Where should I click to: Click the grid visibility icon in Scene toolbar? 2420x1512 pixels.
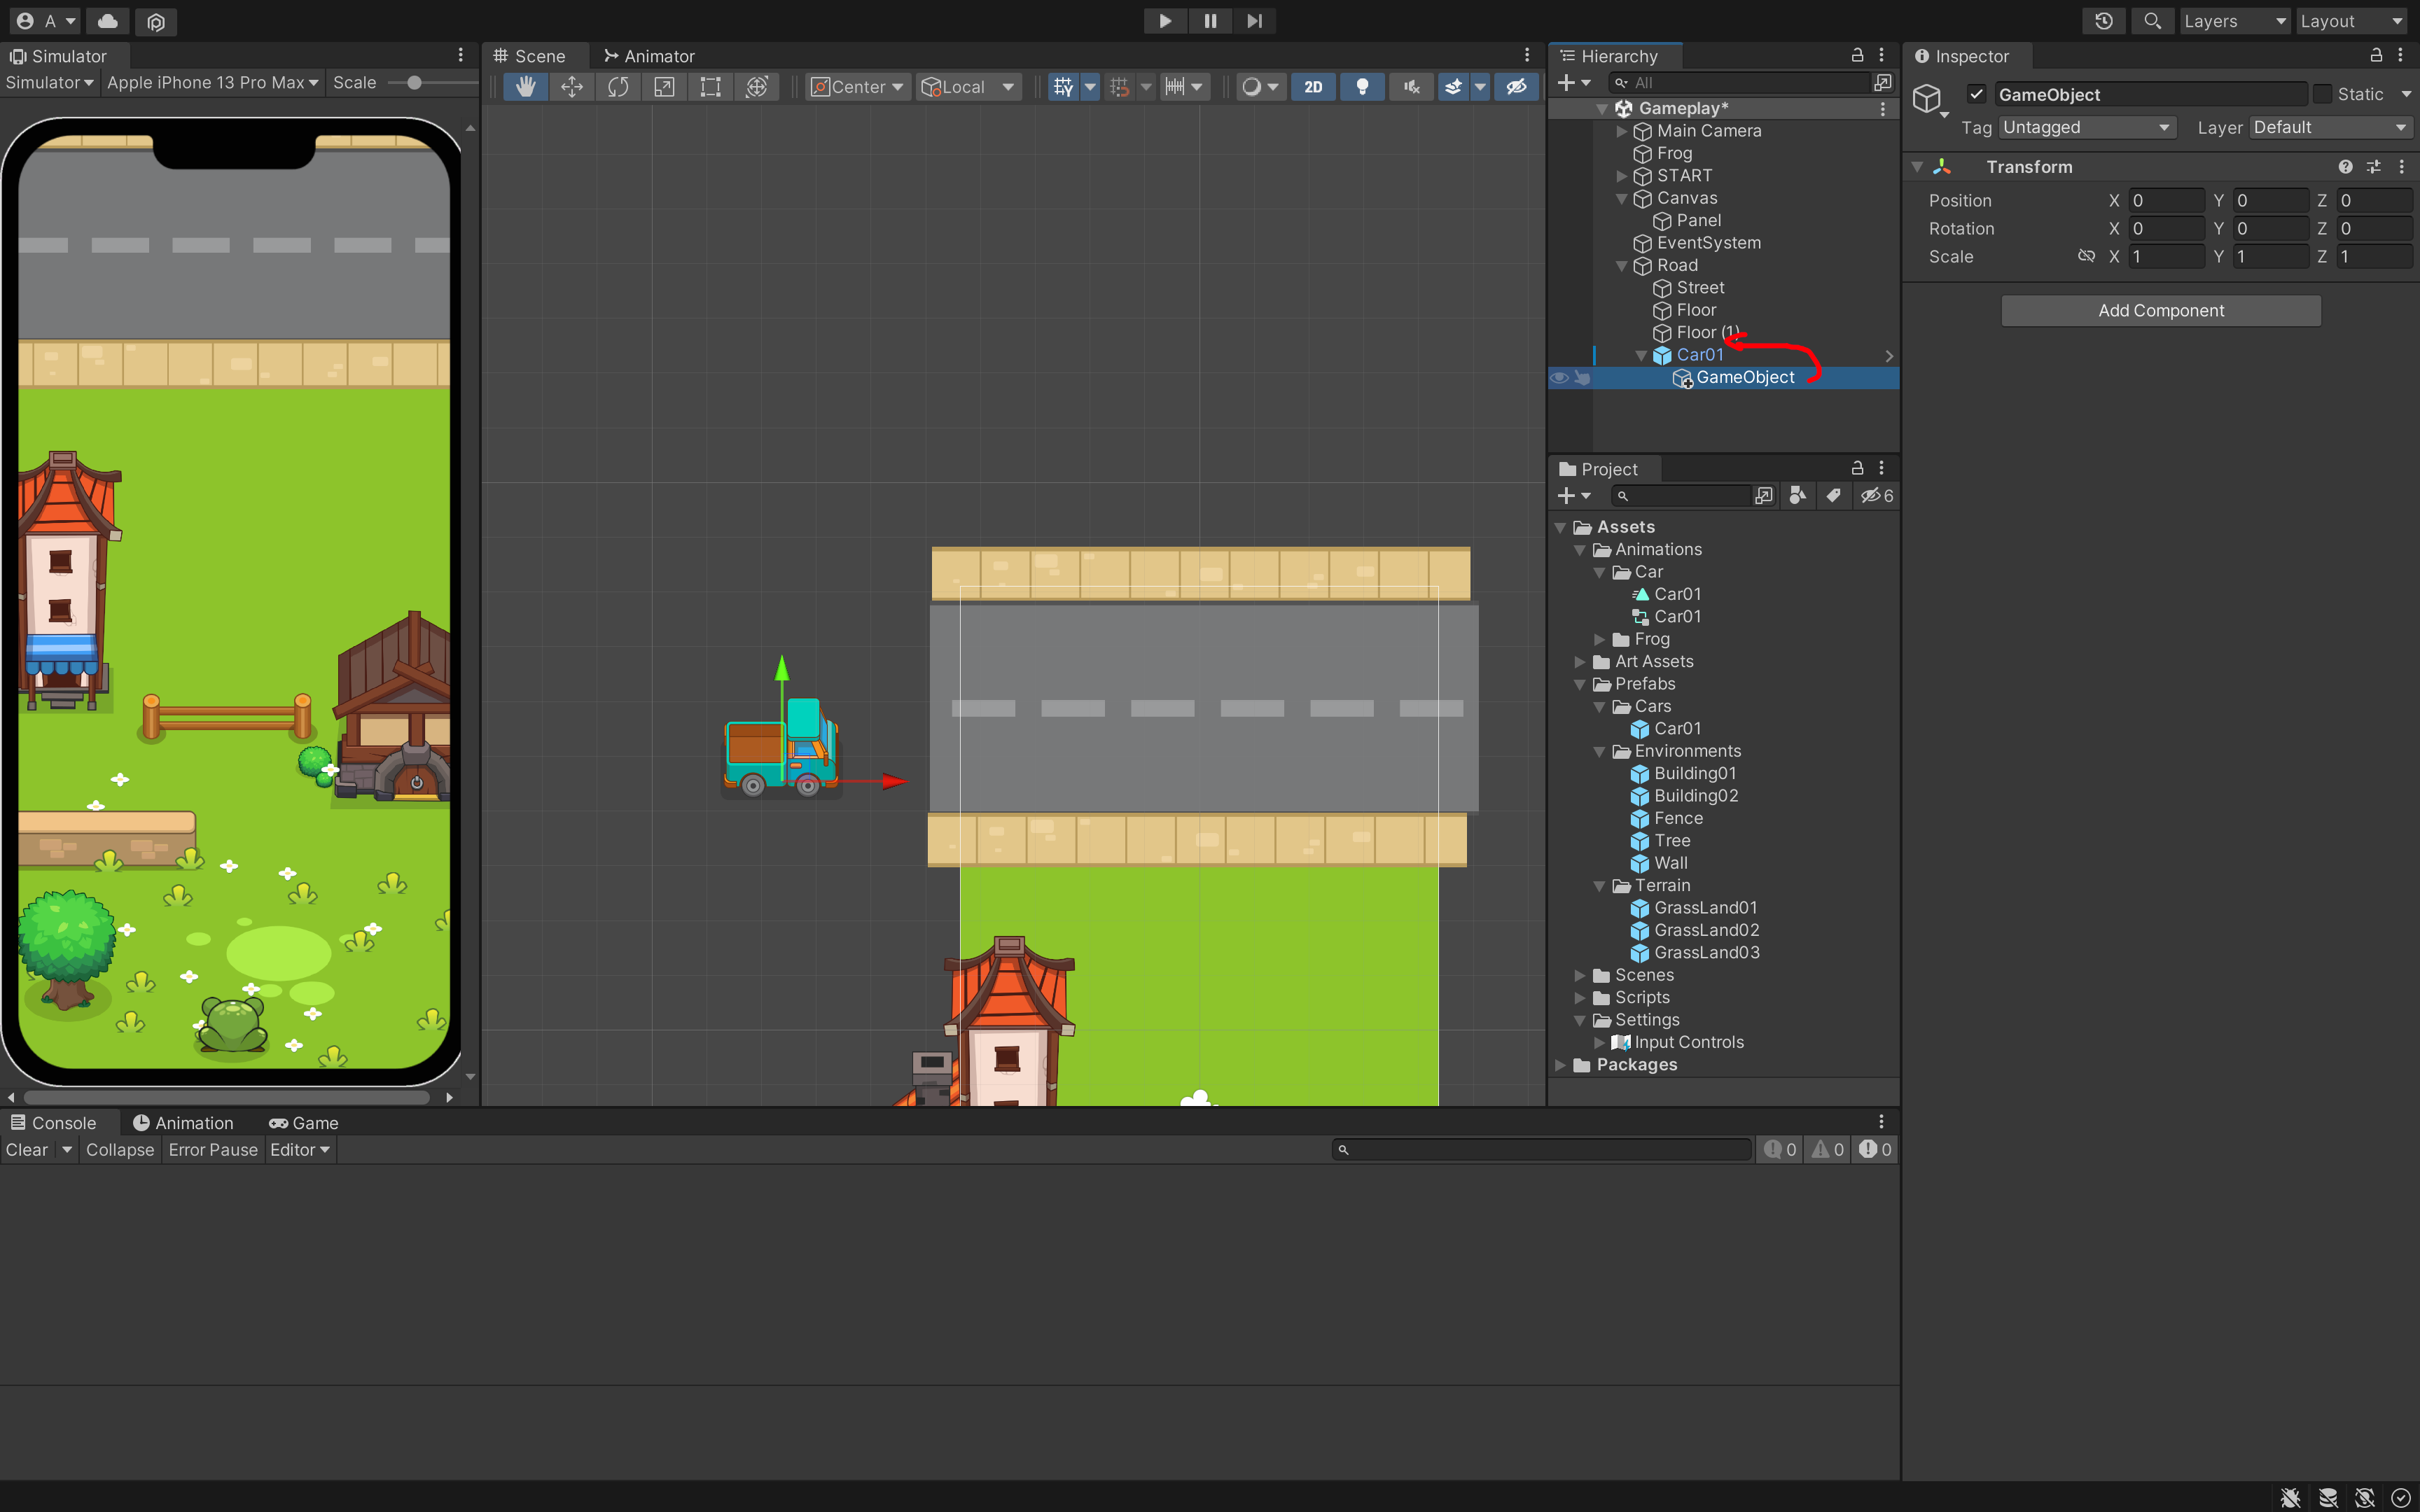1063,87
